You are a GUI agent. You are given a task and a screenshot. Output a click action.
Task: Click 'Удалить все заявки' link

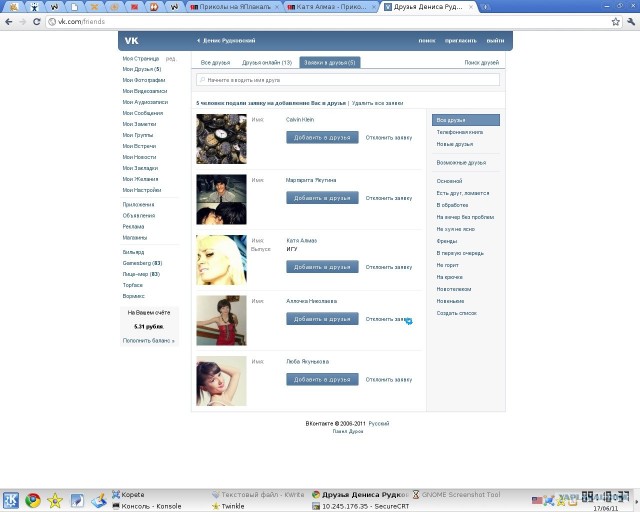(x=378, y=103)
